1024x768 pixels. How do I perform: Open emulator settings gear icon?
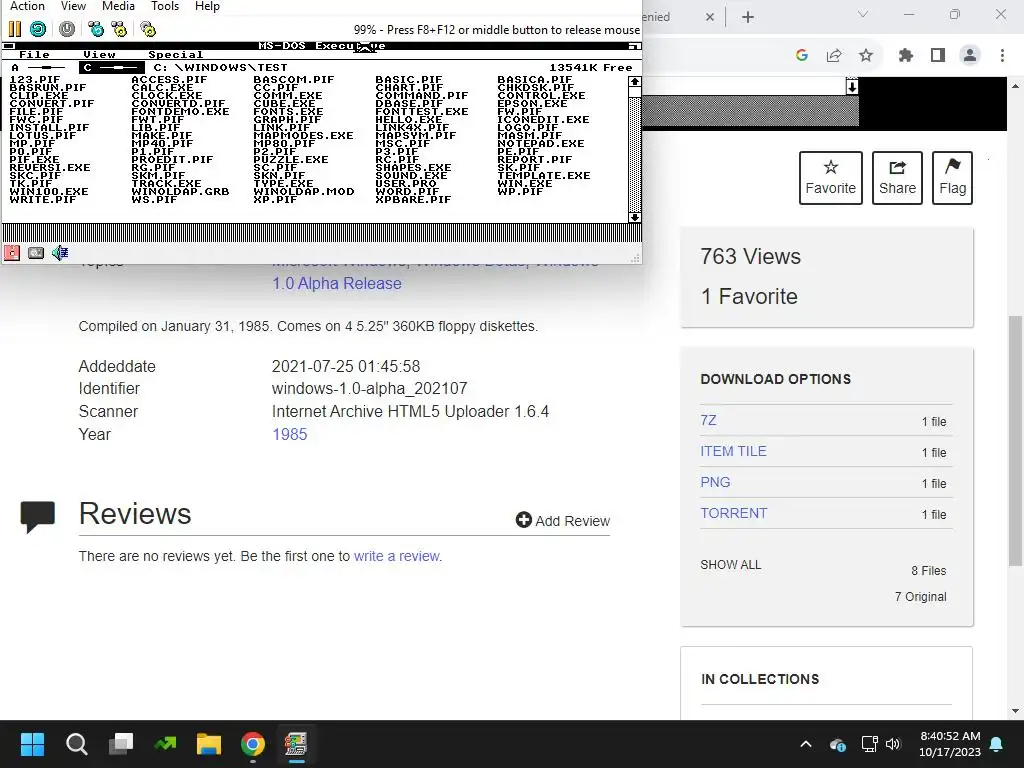[x=148, y=29]
